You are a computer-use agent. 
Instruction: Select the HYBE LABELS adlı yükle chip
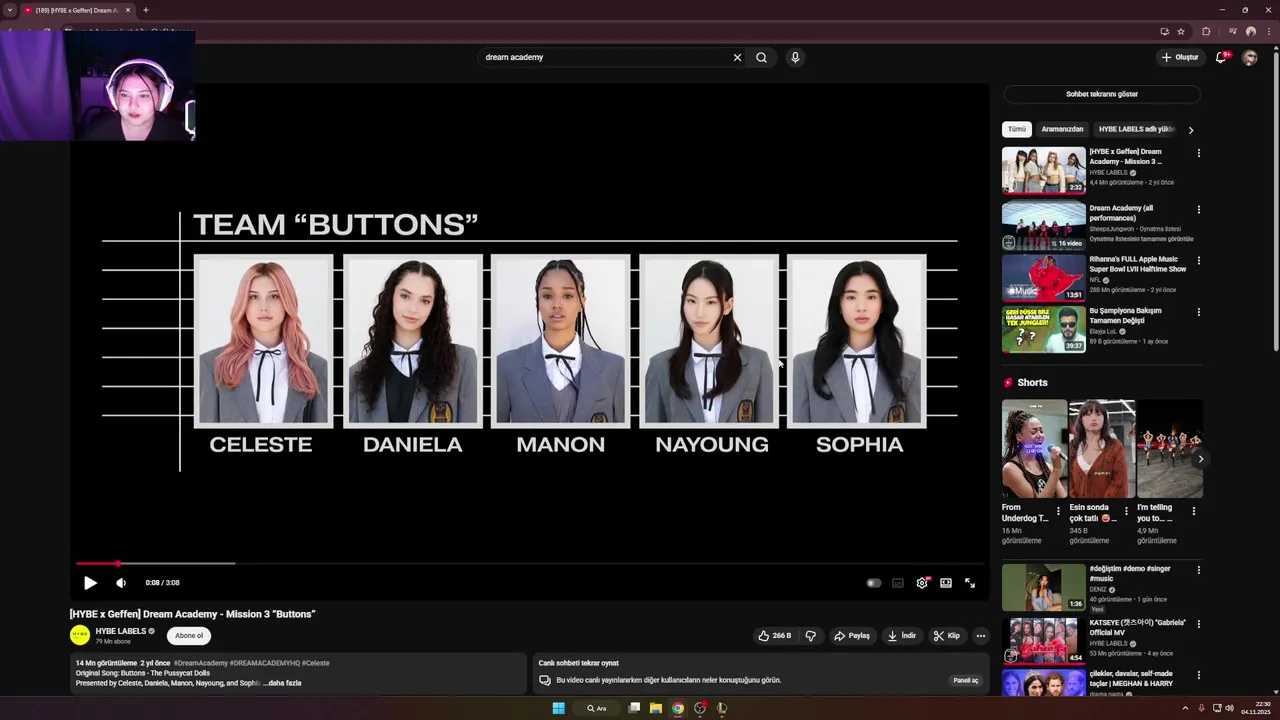(1136, 129)
